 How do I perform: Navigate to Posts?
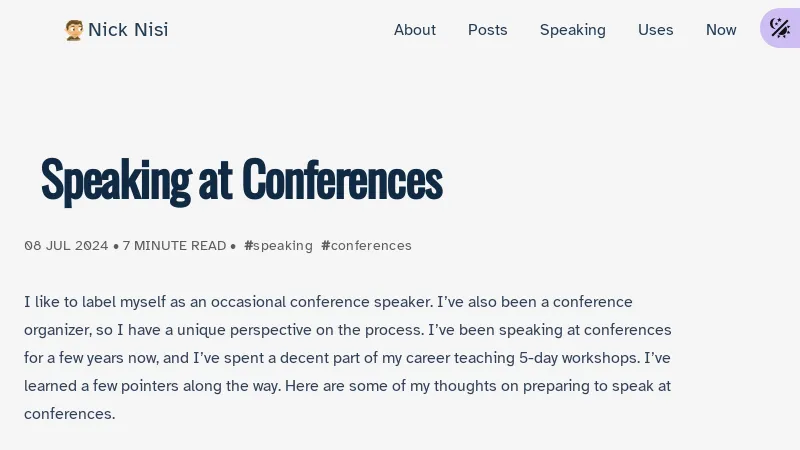488,30
